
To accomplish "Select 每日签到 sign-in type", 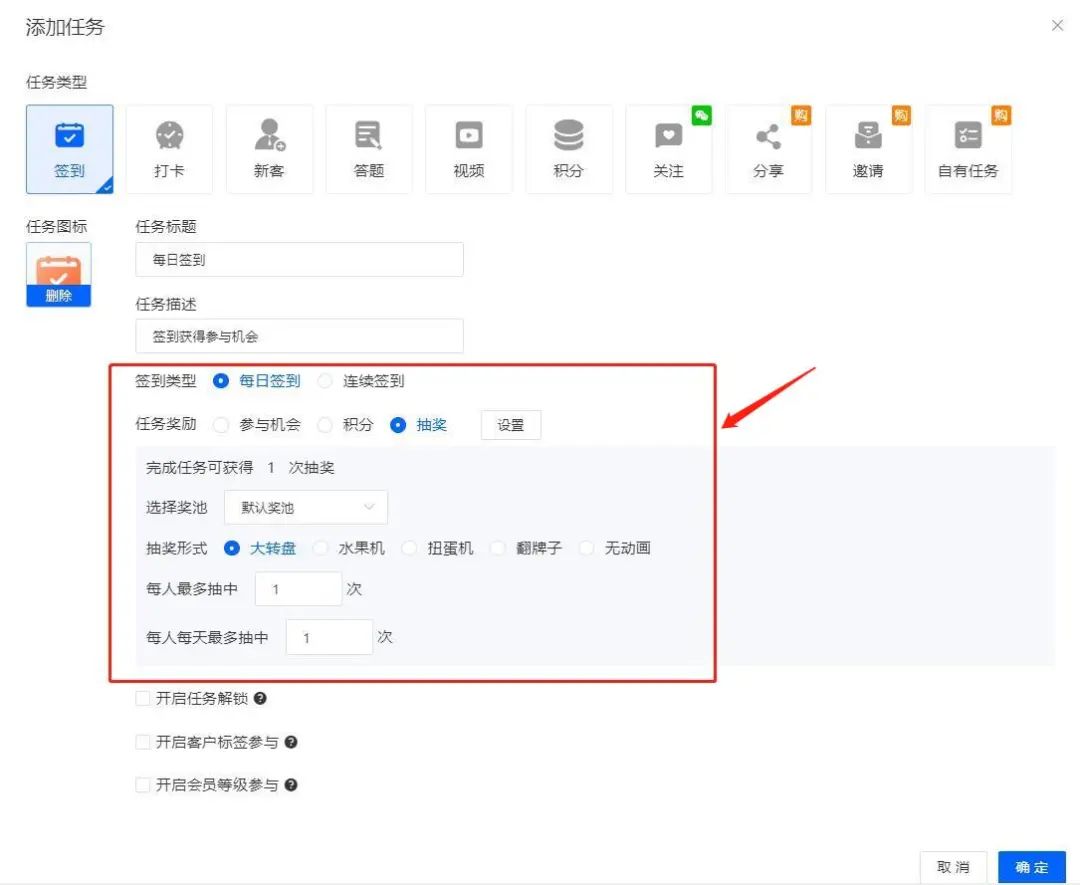I will (x=221, y=381).
